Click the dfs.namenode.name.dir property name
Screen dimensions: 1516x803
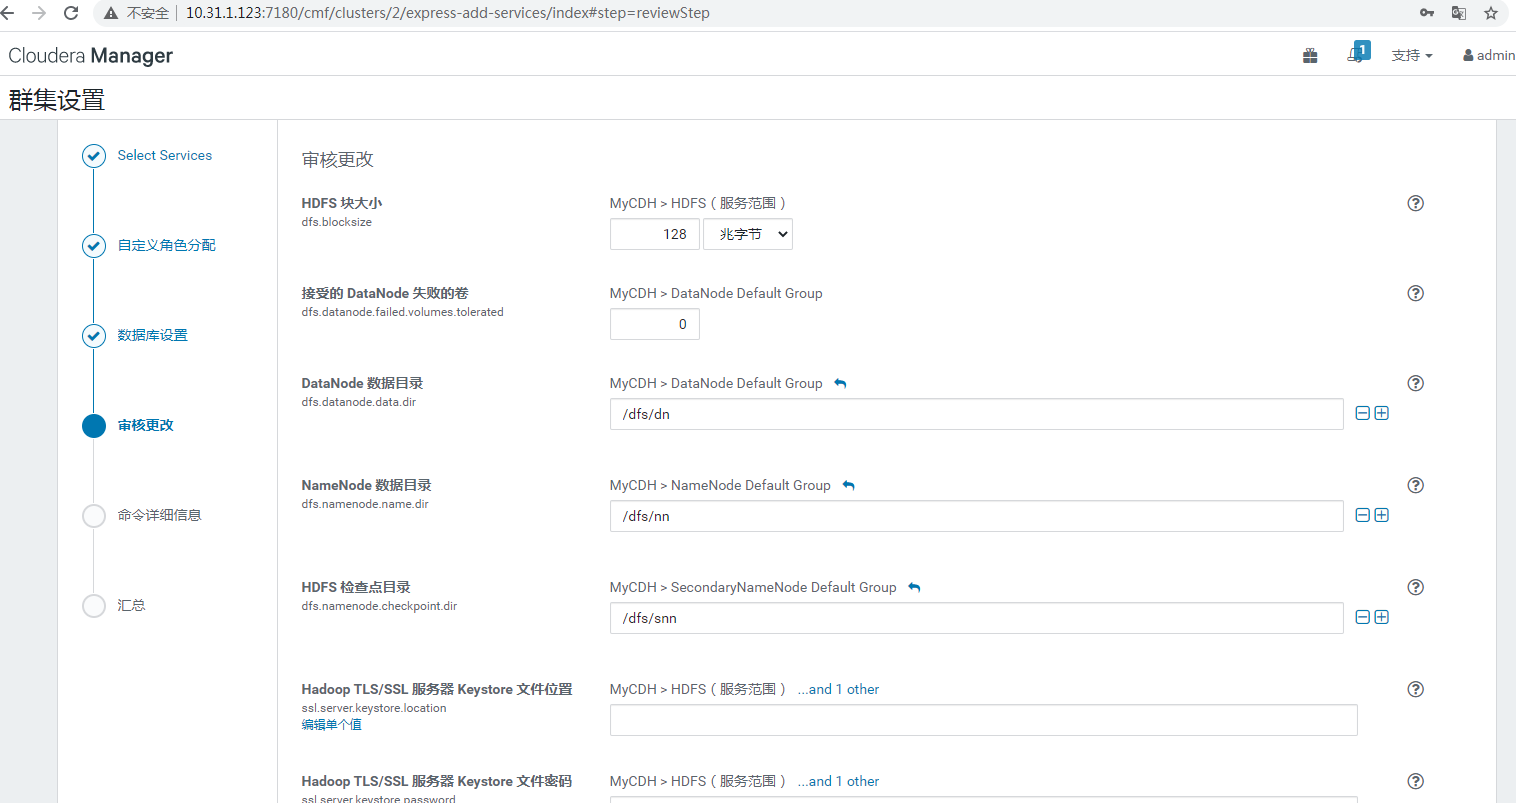[x=365, y=504]
